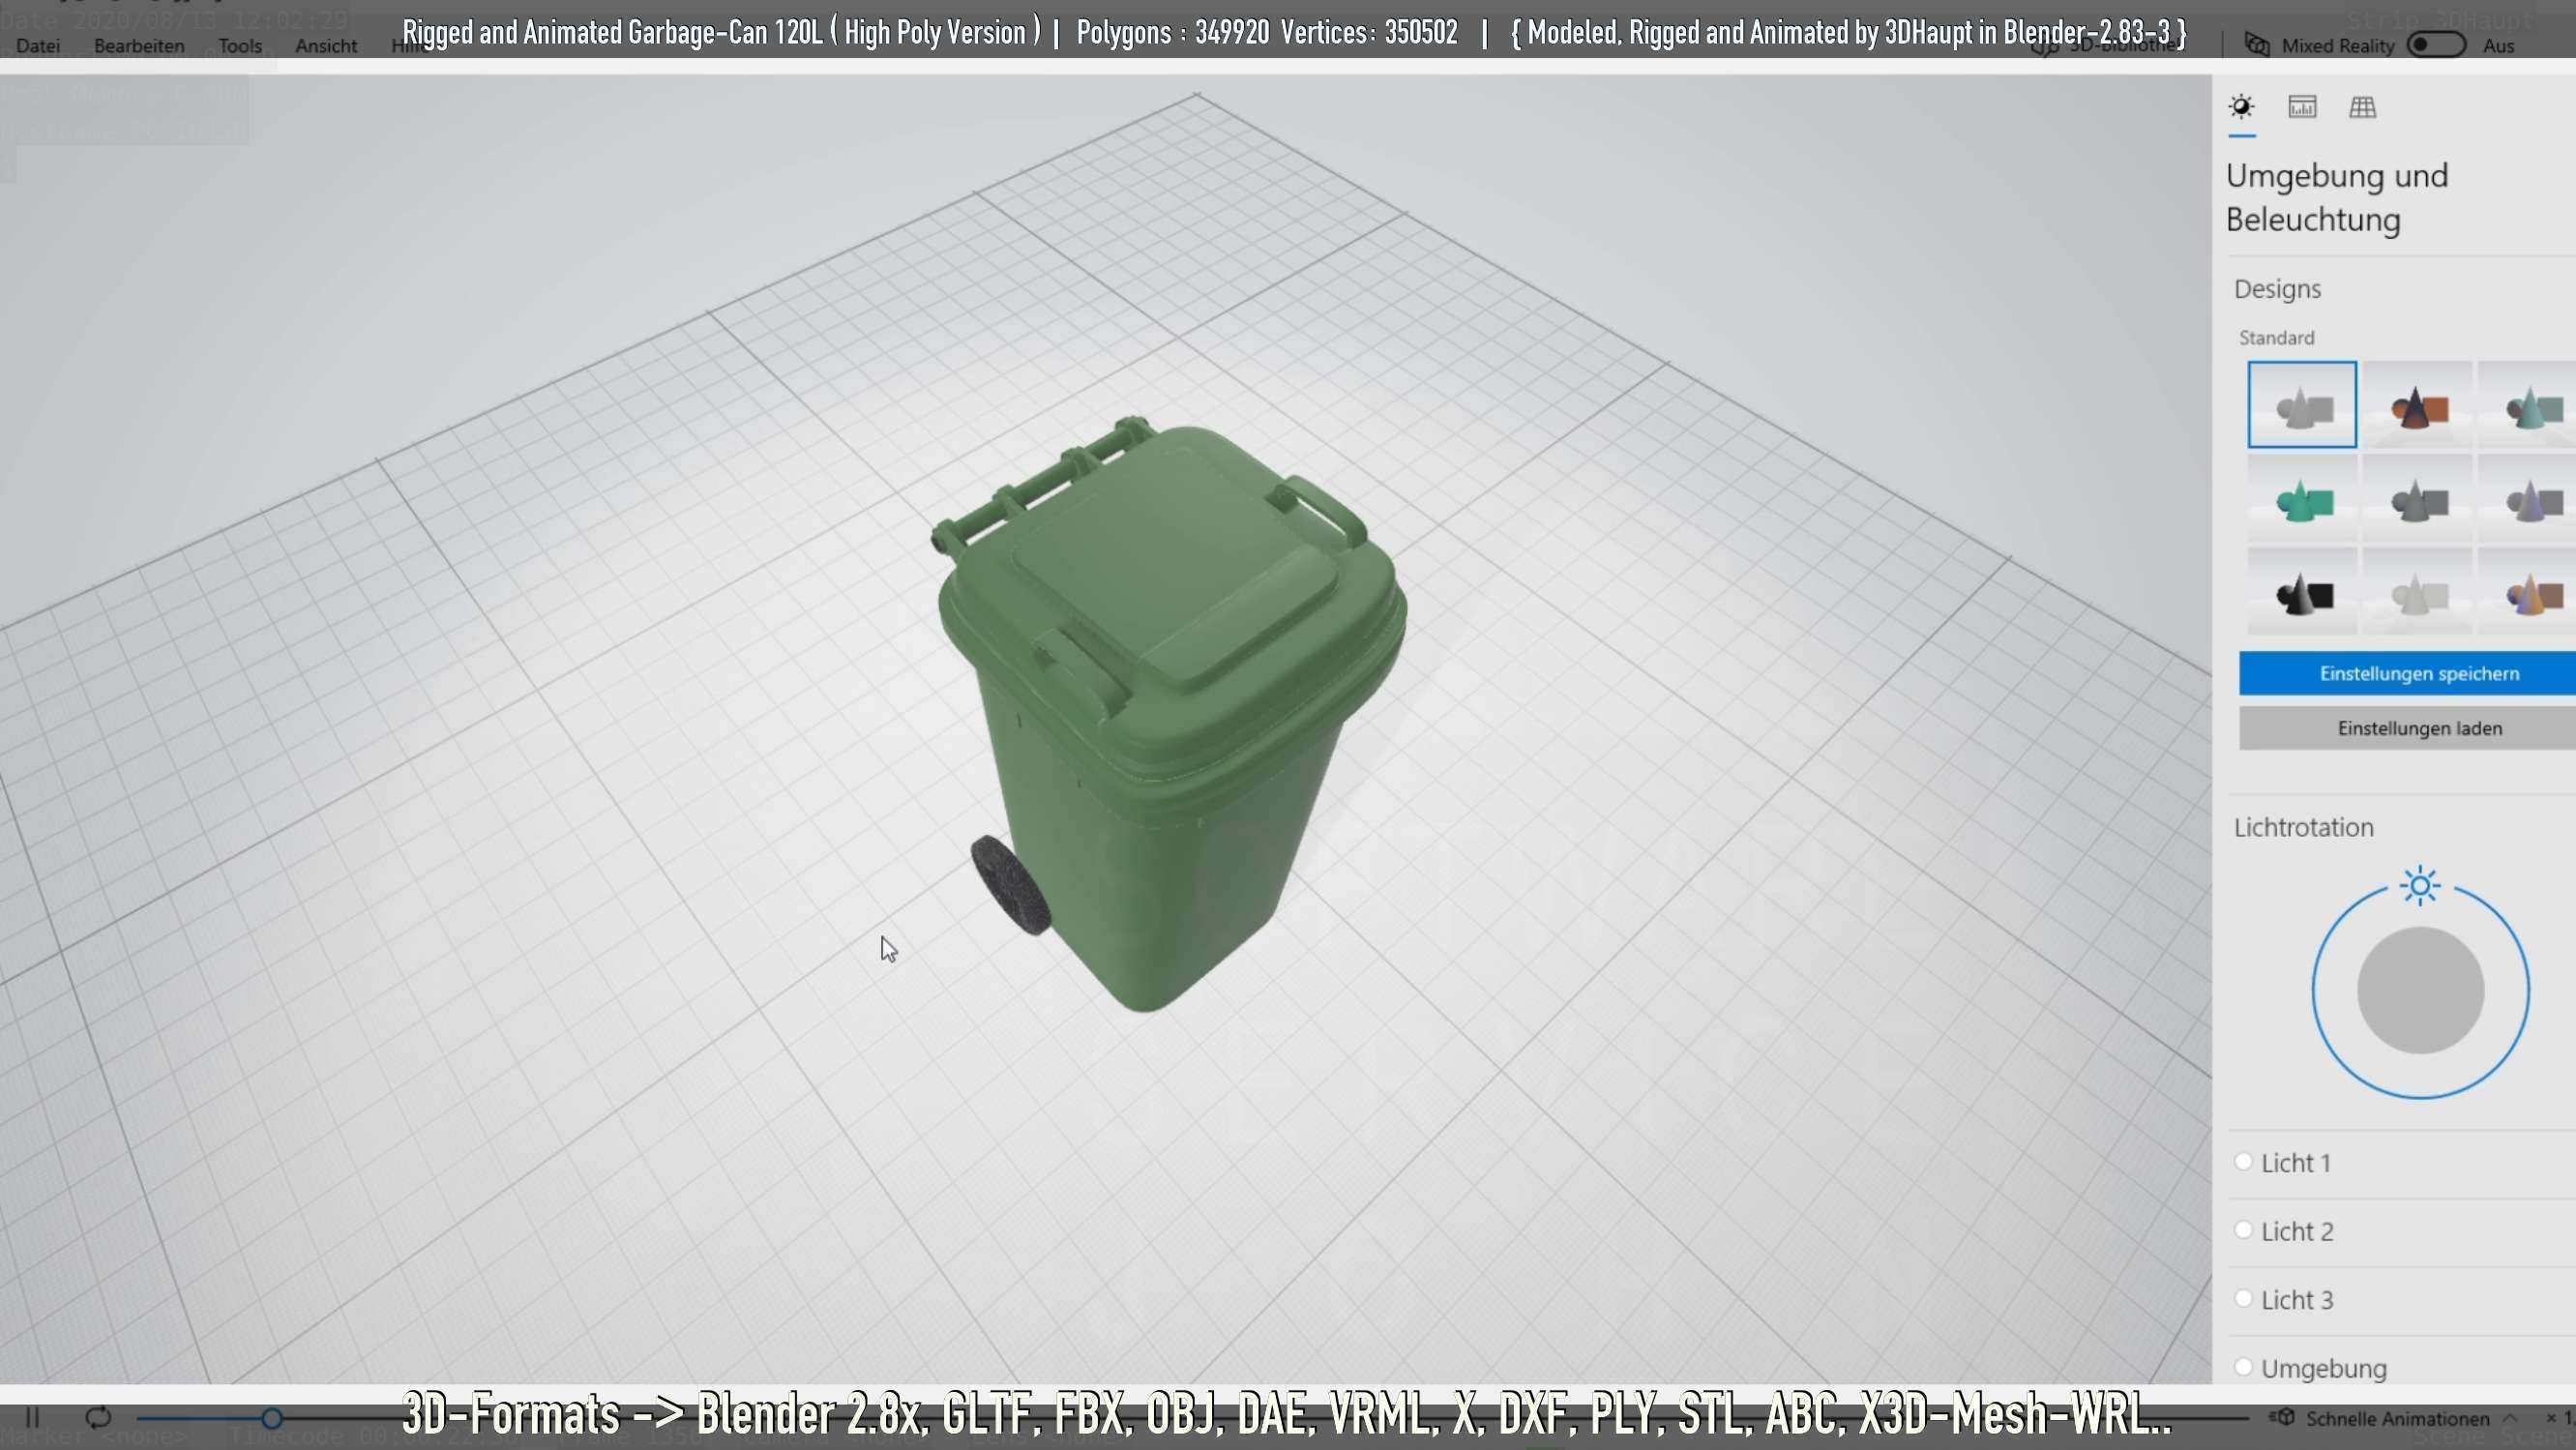Image resolution: width=2576 pixels, height=1450 pixels.
Task: Select the grey default design thumbnail
Action: 2302,405
